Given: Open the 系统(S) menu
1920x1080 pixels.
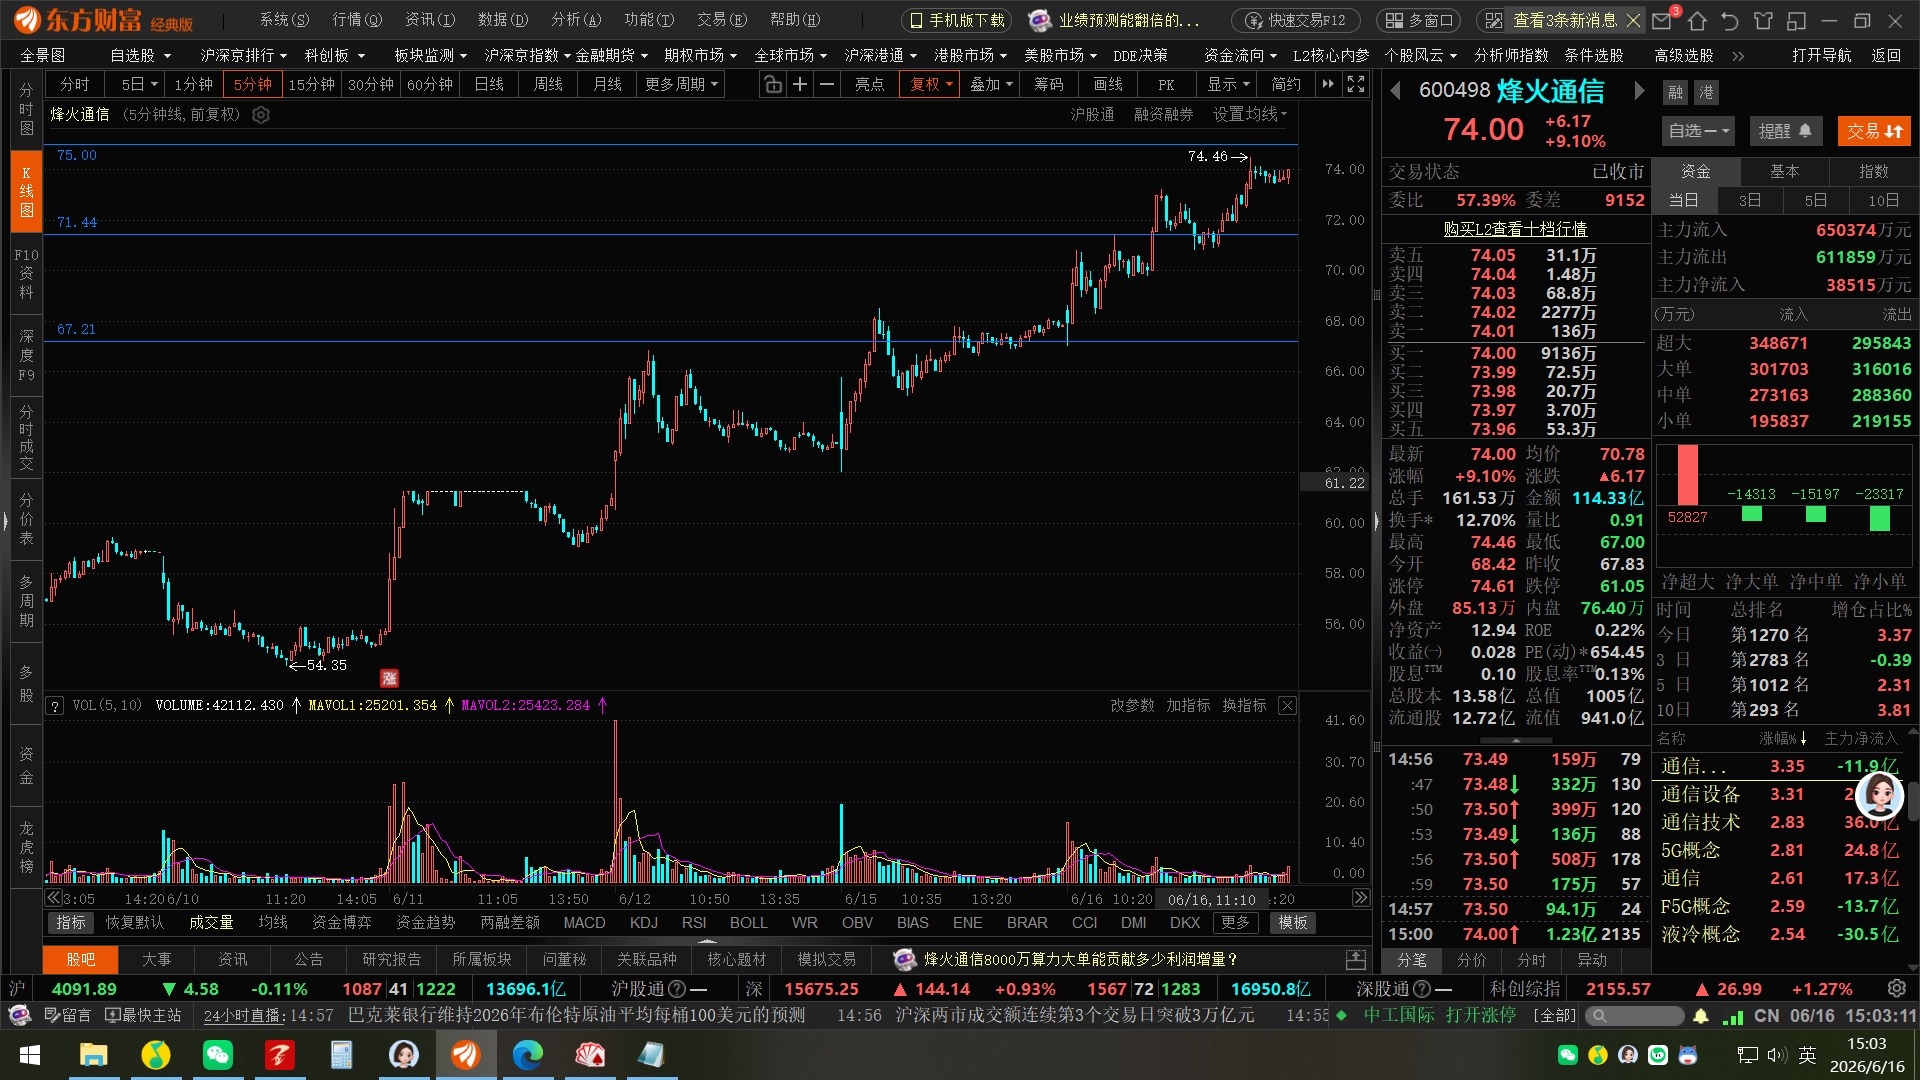Looking at the screenshot, I should pyautogui.click(x=284, y=20).
